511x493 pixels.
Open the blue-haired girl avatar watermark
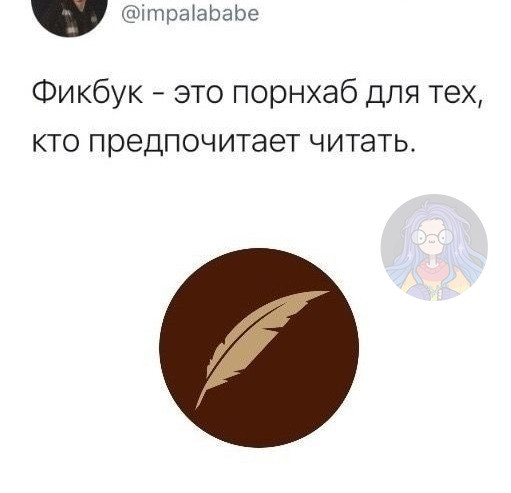434,247
